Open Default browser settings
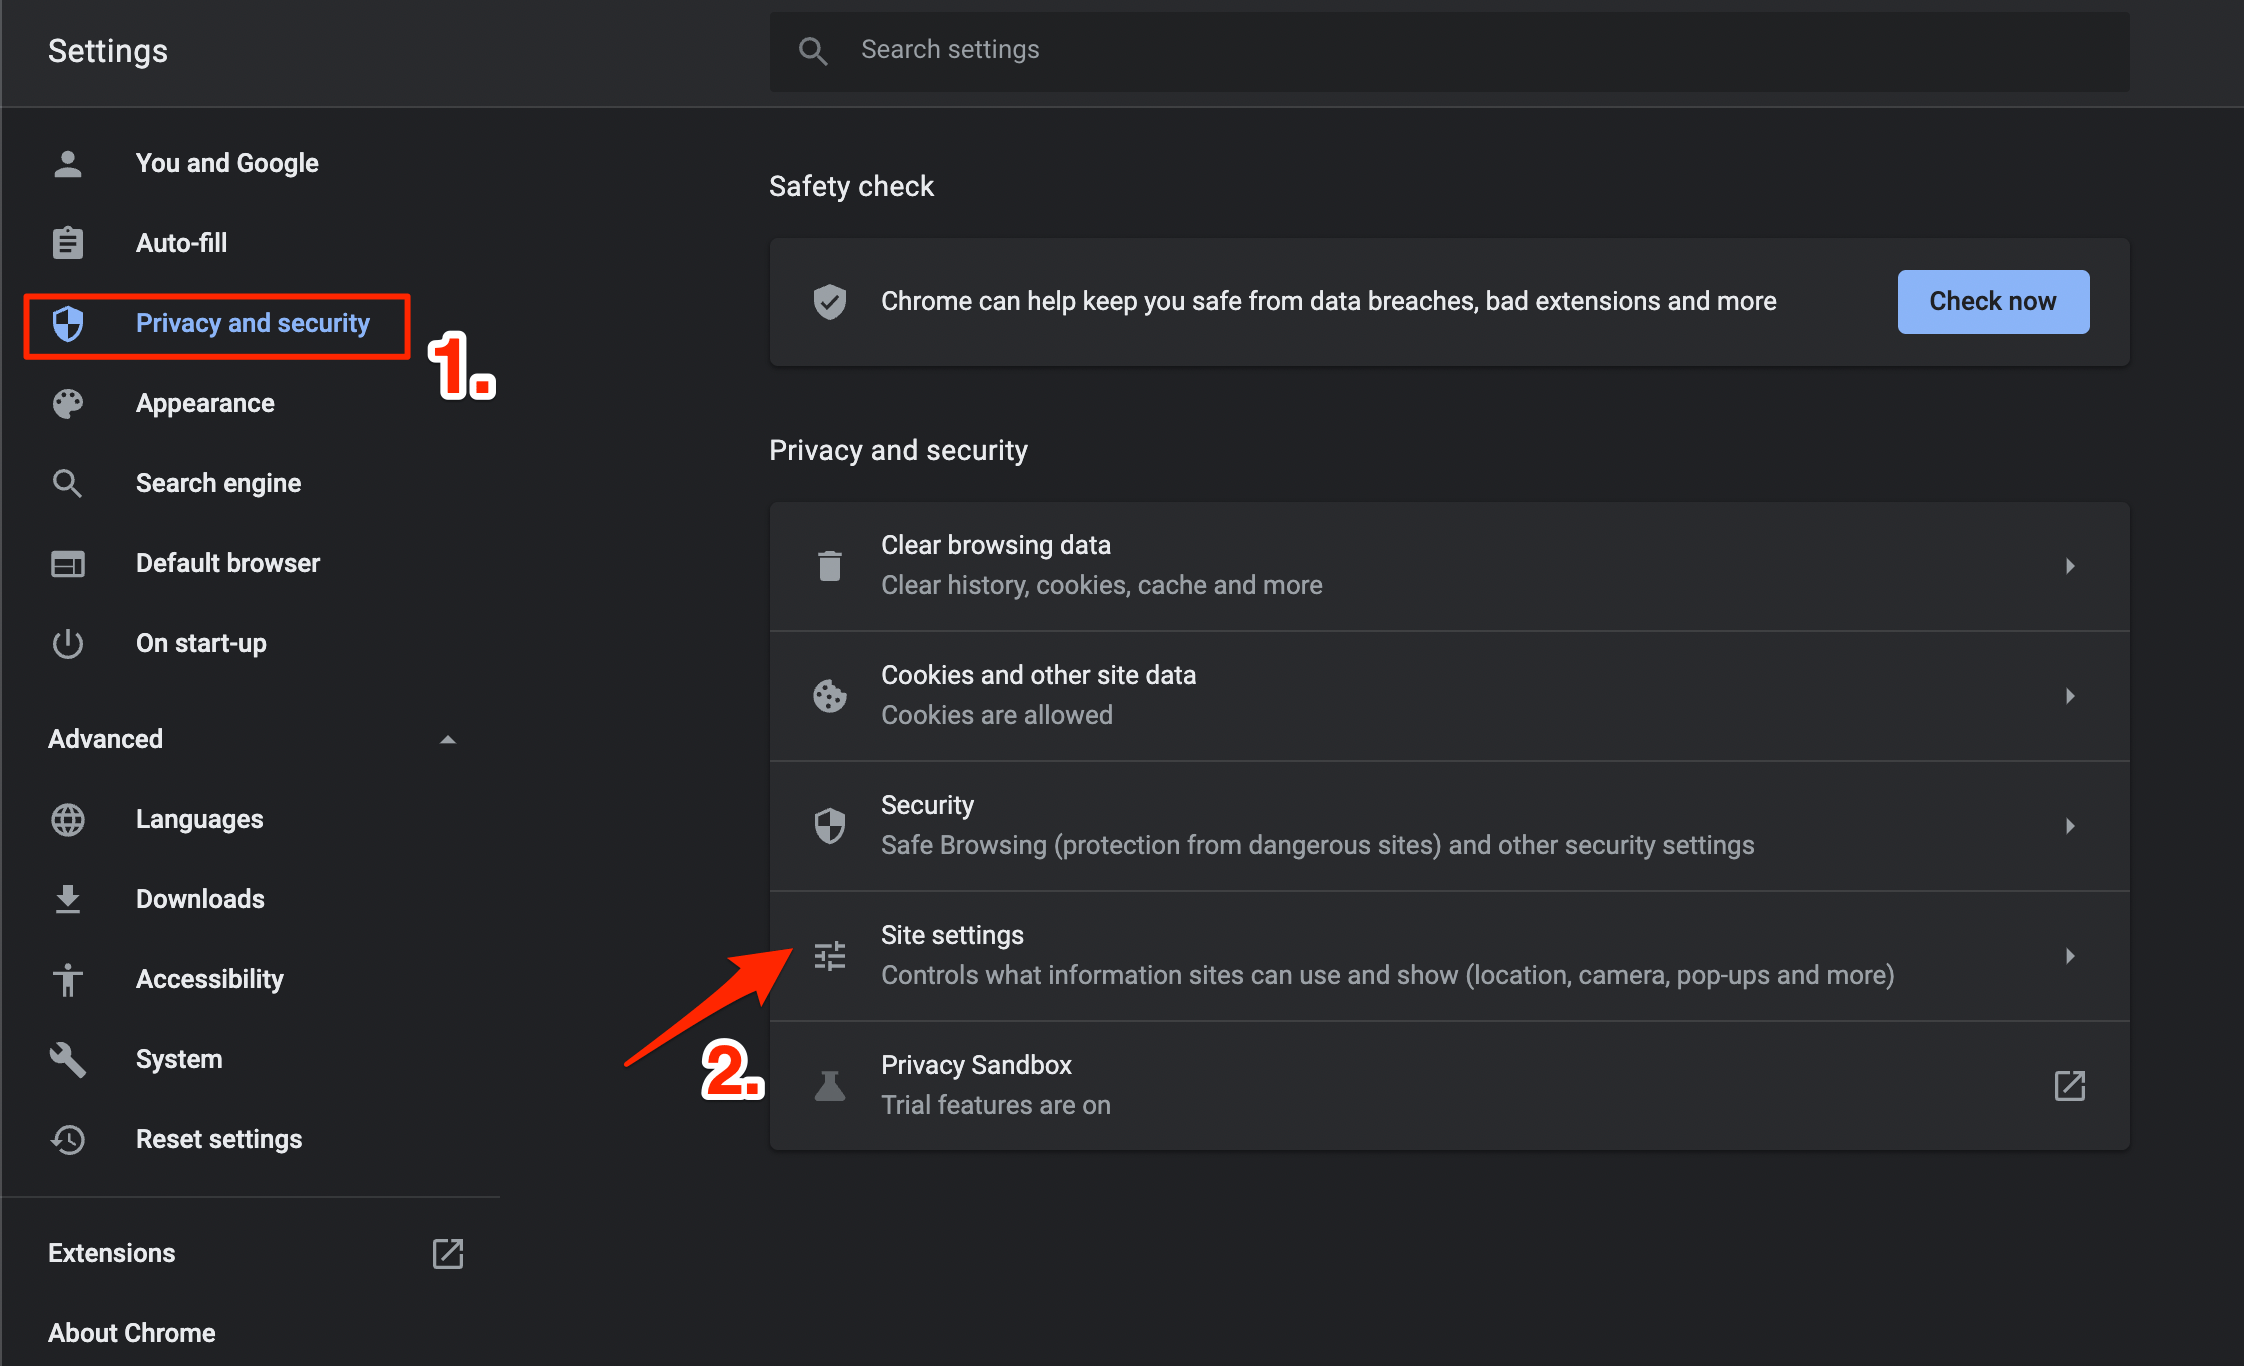The height and width of the screenshot is (1366, 2244). point(228,563)
